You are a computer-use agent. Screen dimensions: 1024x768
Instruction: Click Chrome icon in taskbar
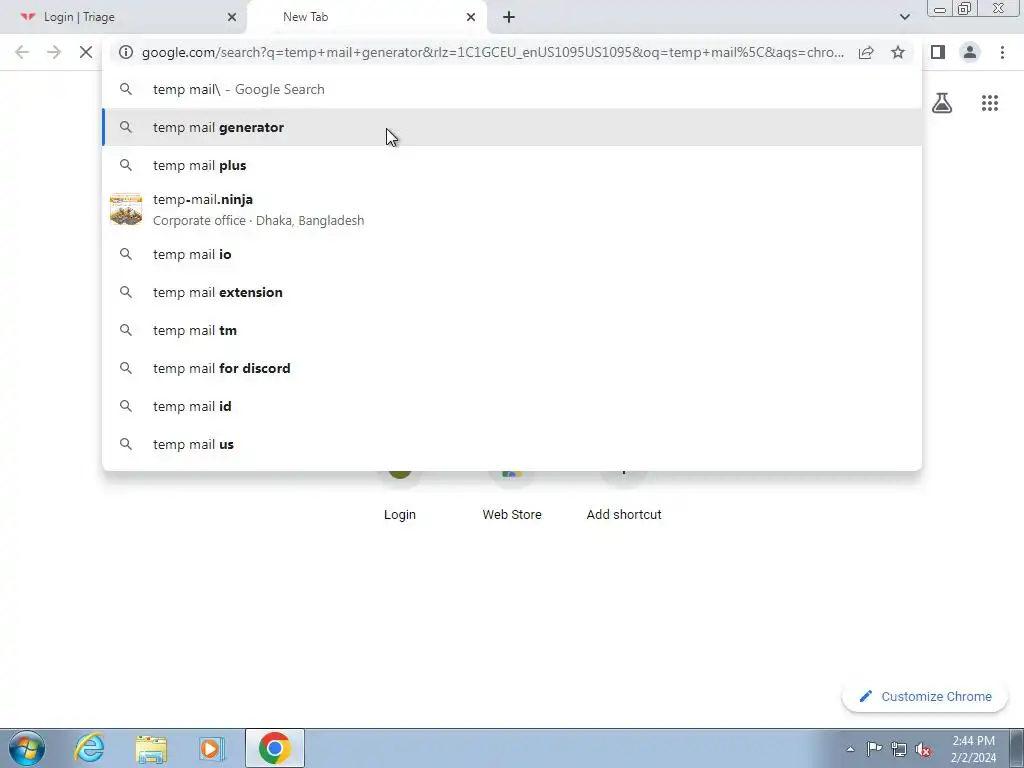(x=275, y=748)
